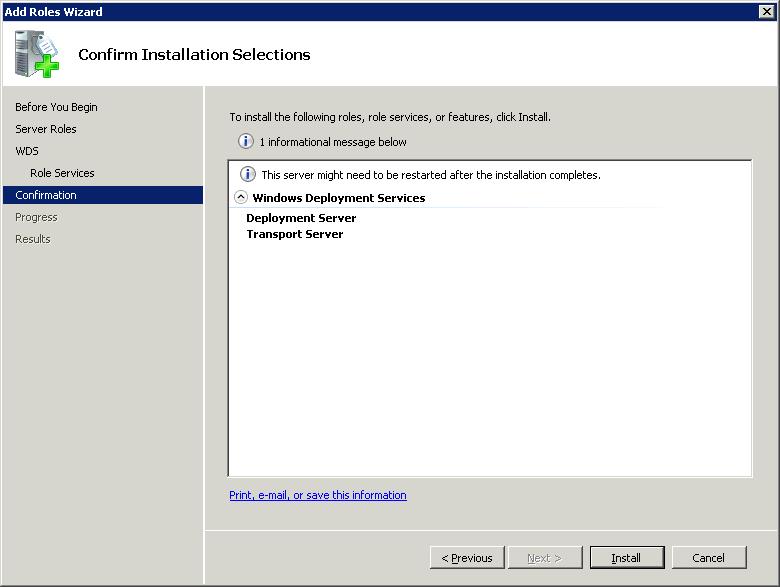The width and height of the screenshot is (780, 587).
Task: Click the Results step in the sidebar
Action: click(x=33, y=239)
